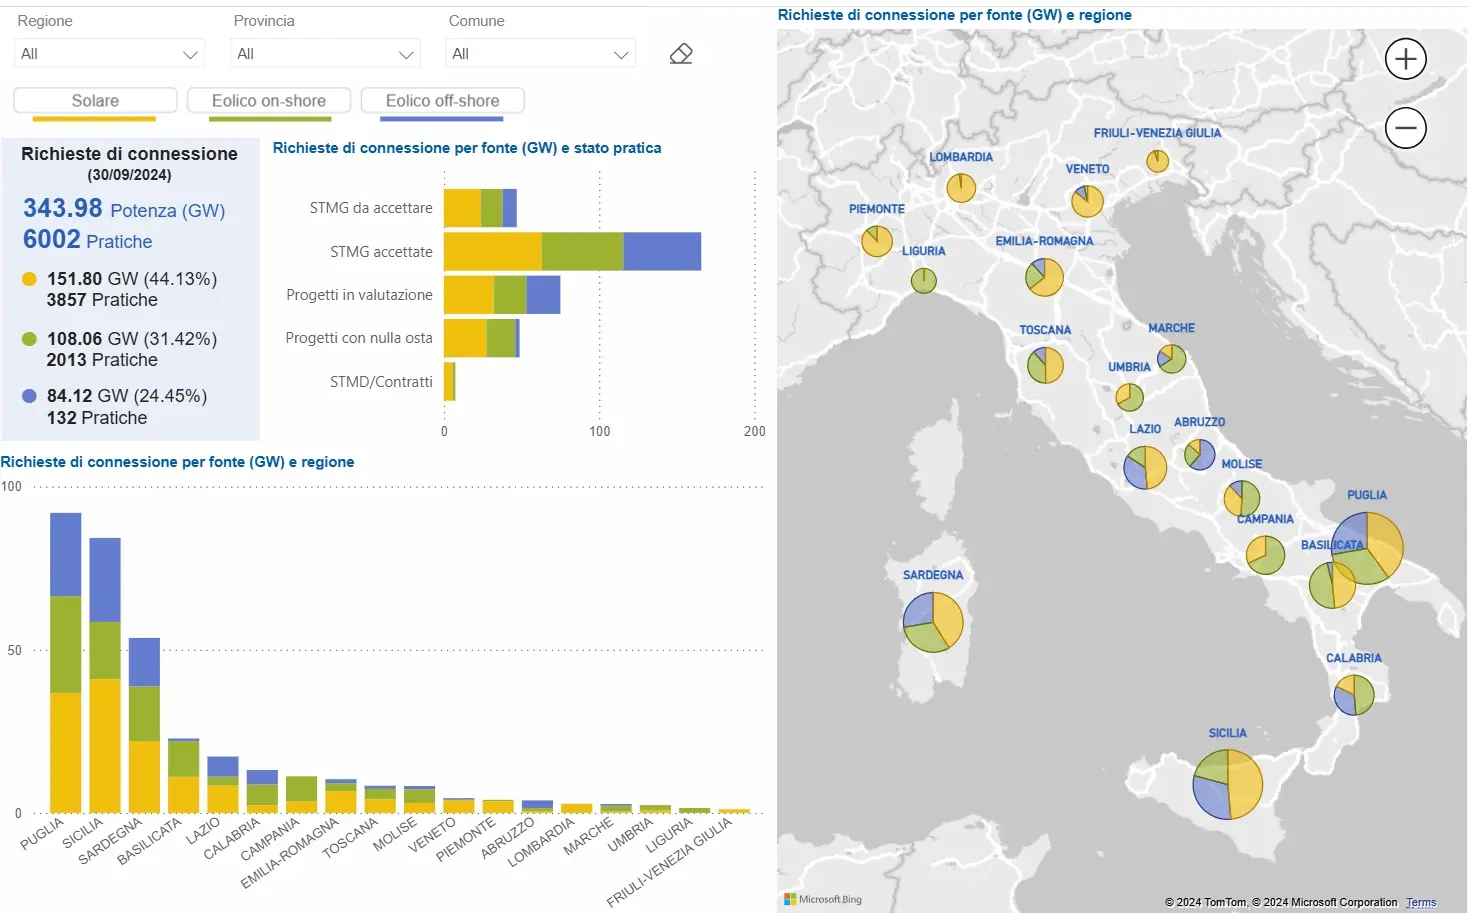Clear all filters with the eraser icon
Image resolution: width=1468 pixels, height=913 pixels.
[681, 54]
